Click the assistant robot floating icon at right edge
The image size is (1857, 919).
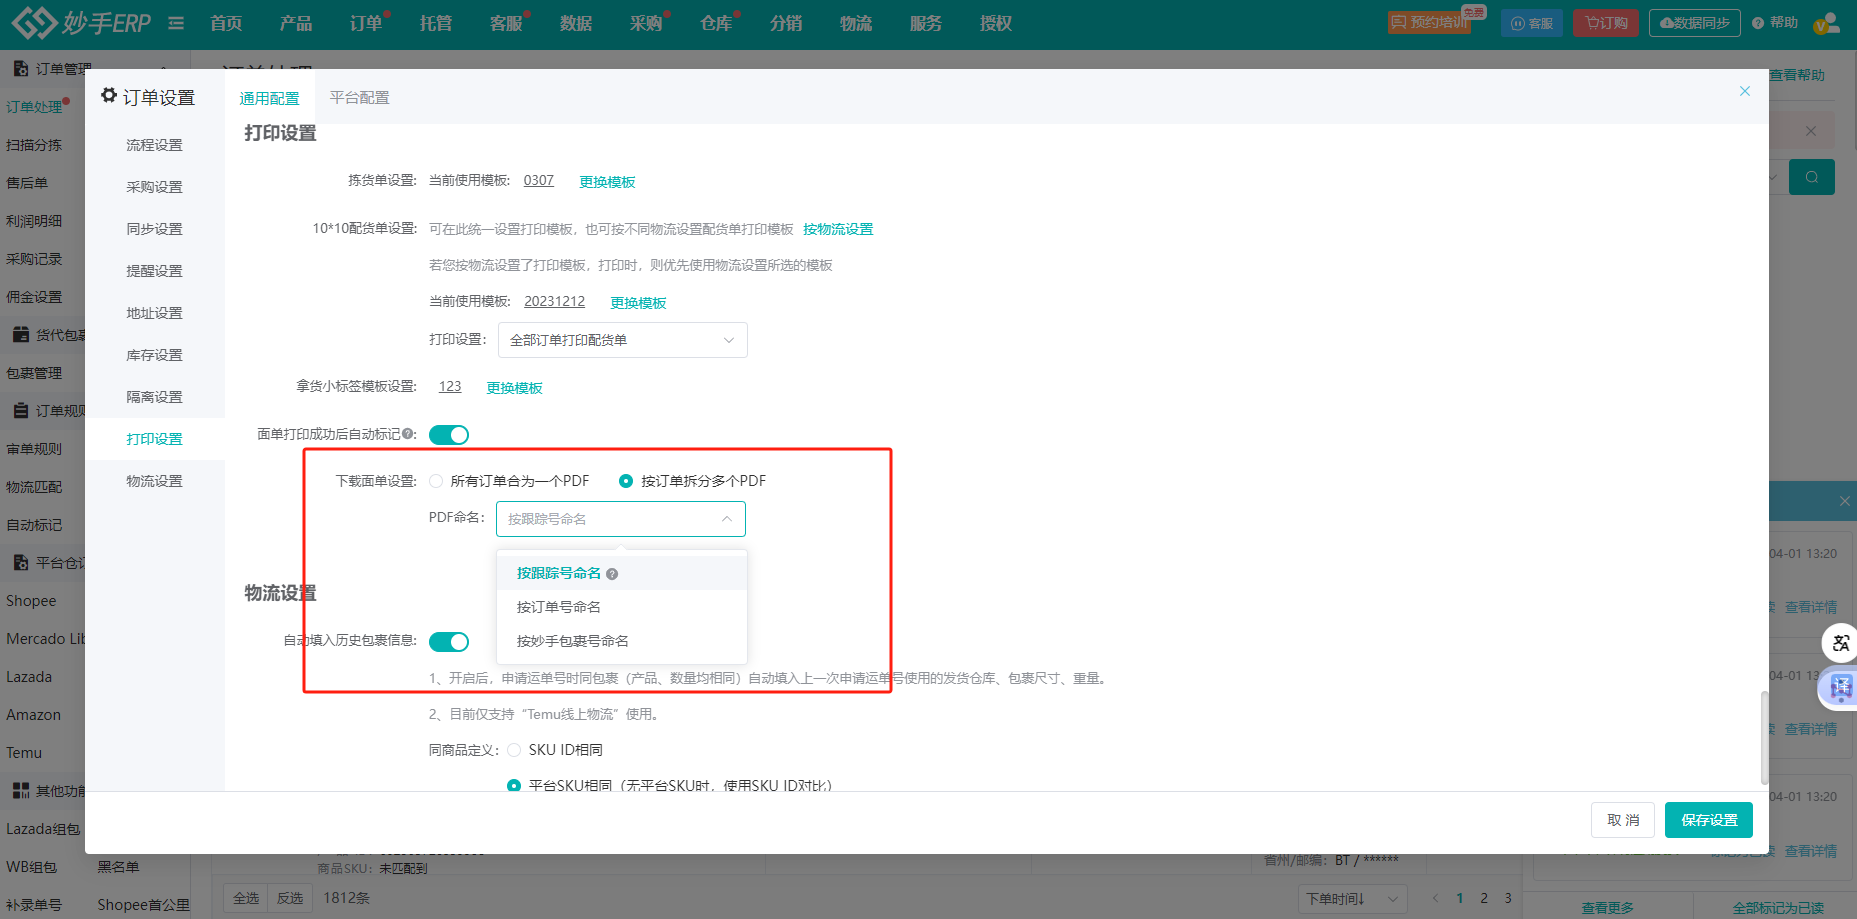coord(1841,687)
